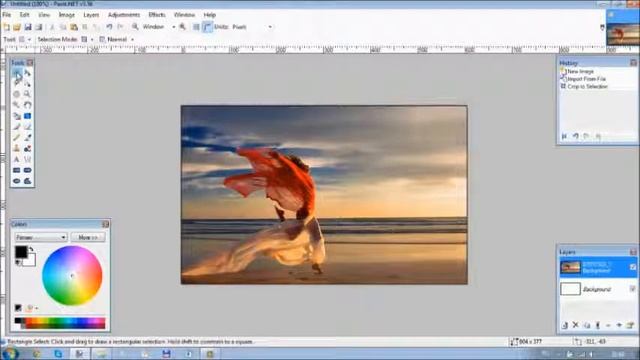Image resolution: width=640 pixels, height=360 pixels.
Task: Select the Text tool
Action: [x=17, y=159]
